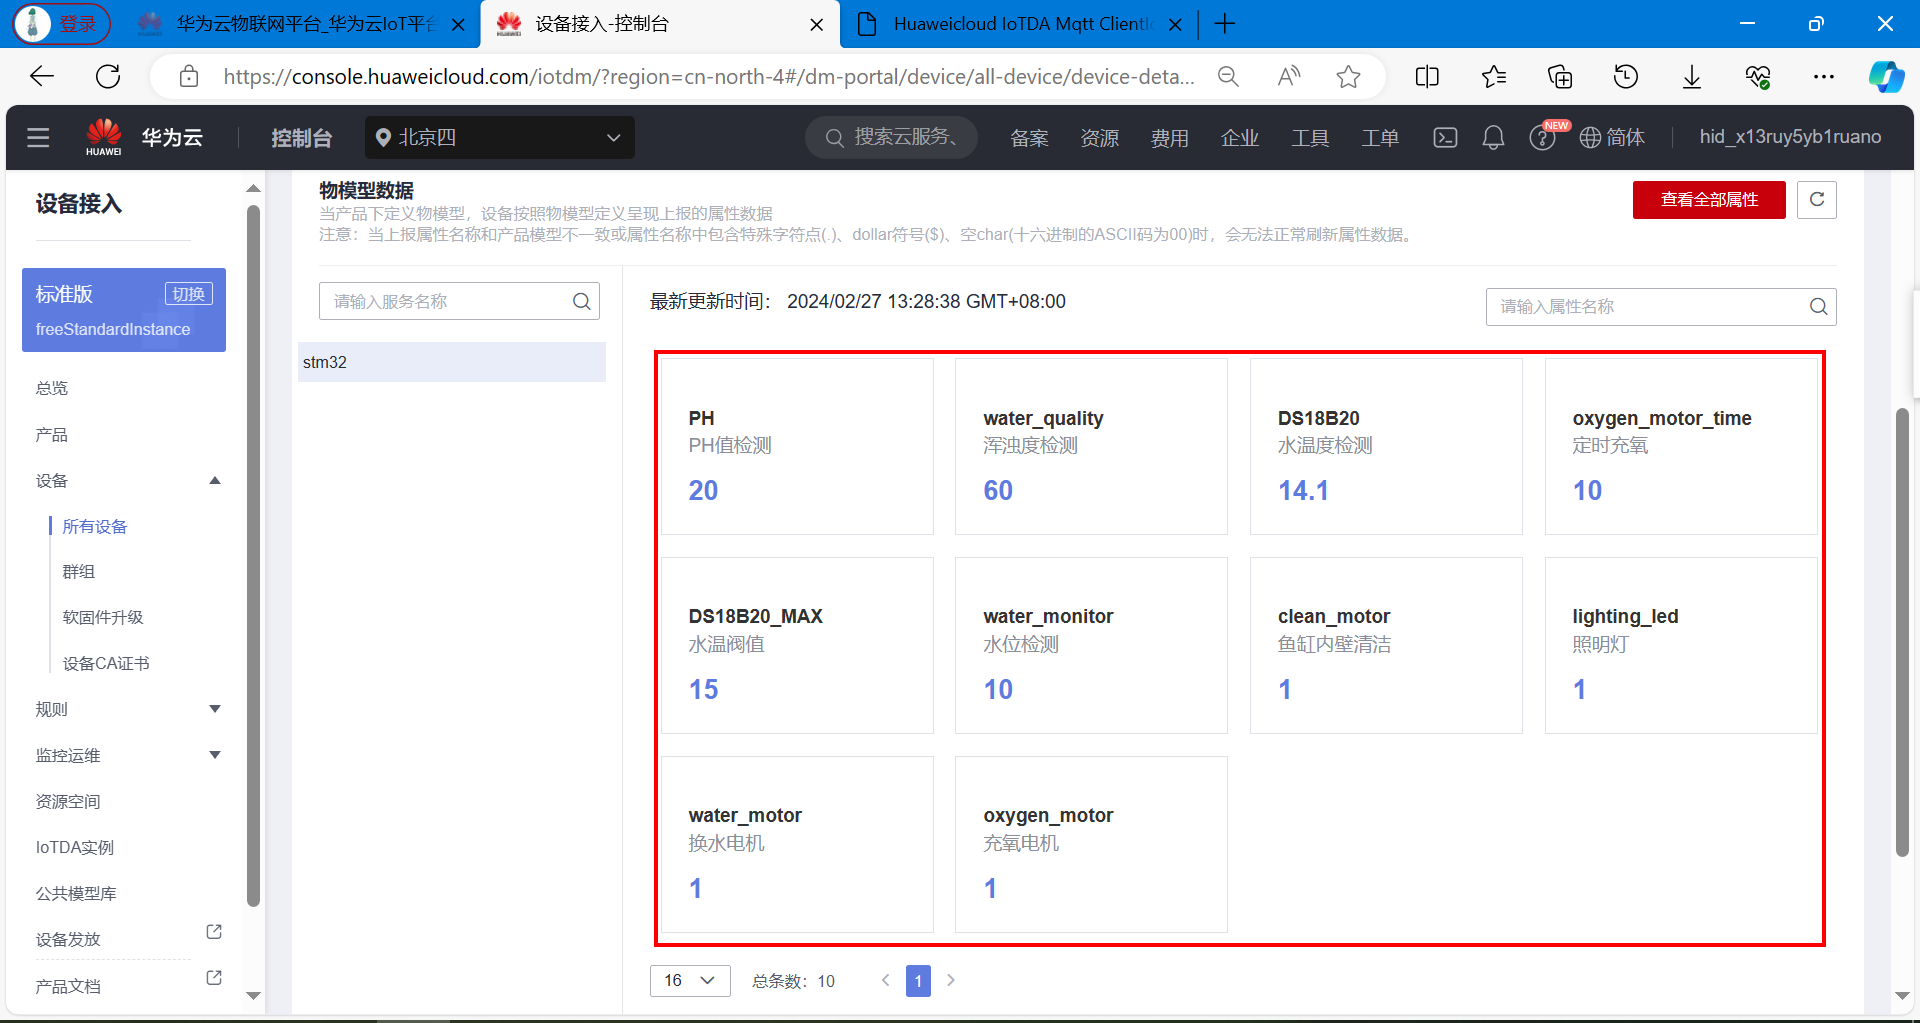Click the cloud services search box
1920x1023 pixels.
pos(891,138)
